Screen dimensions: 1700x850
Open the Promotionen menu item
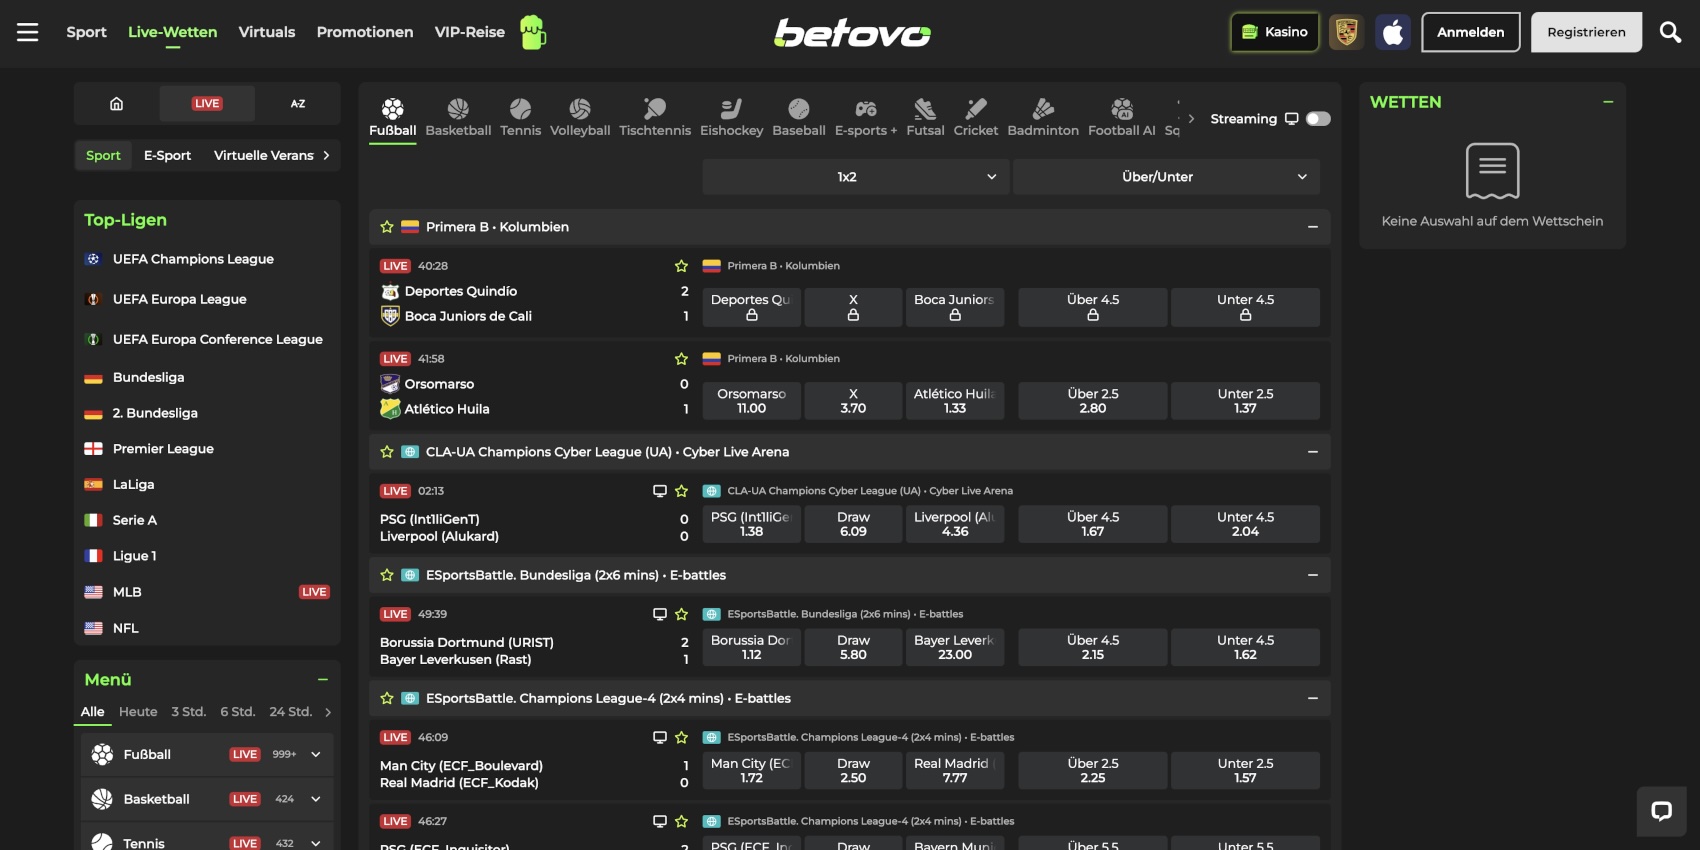click(365, 32)
